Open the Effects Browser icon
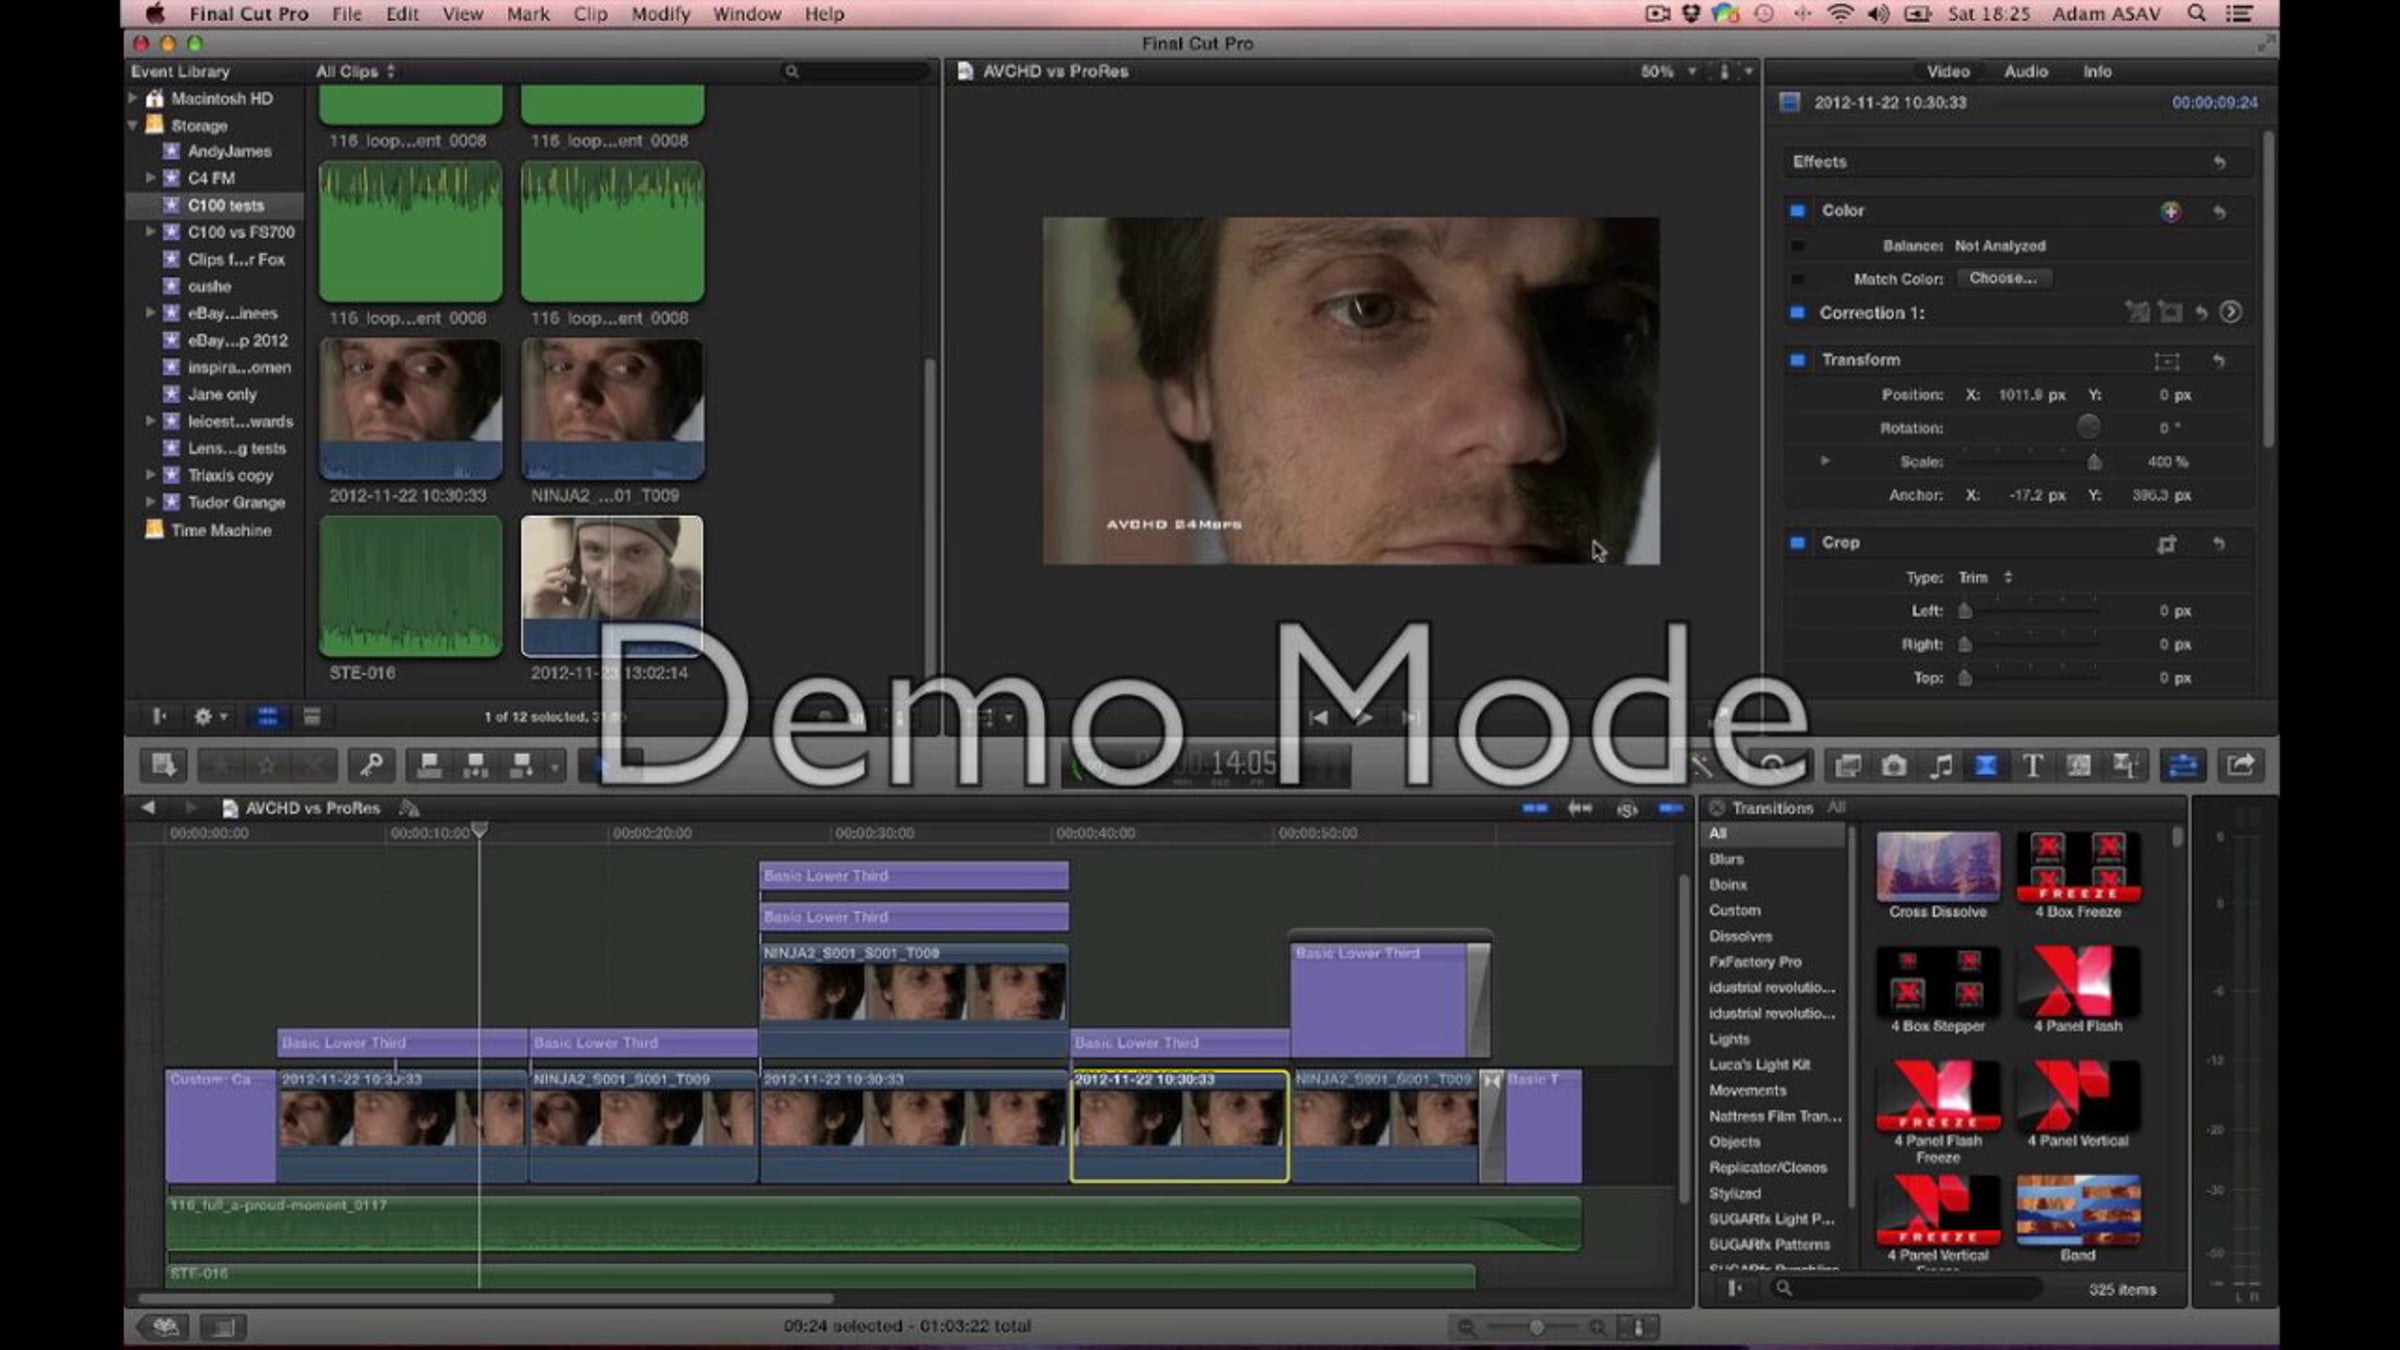This screenshot has width=2400, height=1350. [1846, 766]
